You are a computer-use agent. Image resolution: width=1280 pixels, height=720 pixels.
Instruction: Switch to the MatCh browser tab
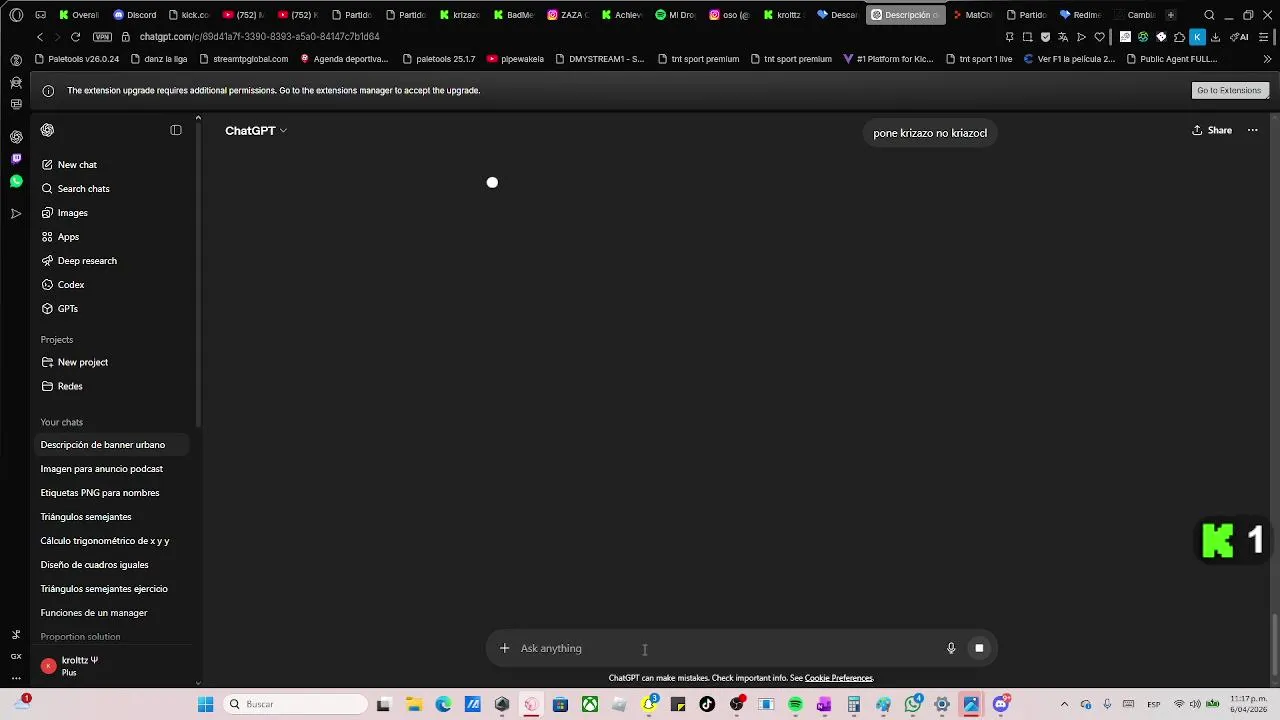click(x=972, y=15)
